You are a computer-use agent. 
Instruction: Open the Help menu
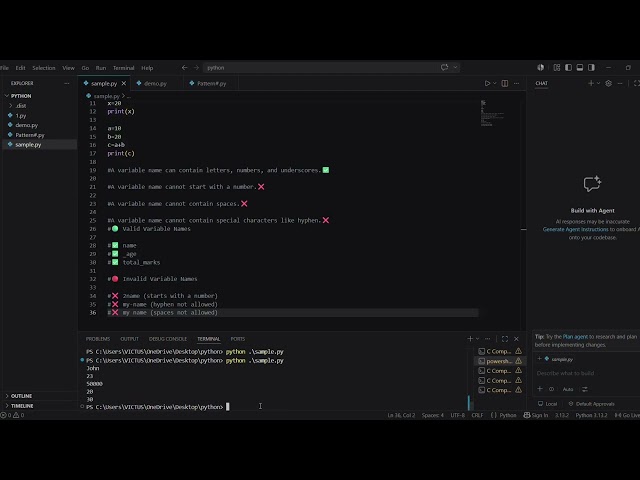click(x=147, y=68)
